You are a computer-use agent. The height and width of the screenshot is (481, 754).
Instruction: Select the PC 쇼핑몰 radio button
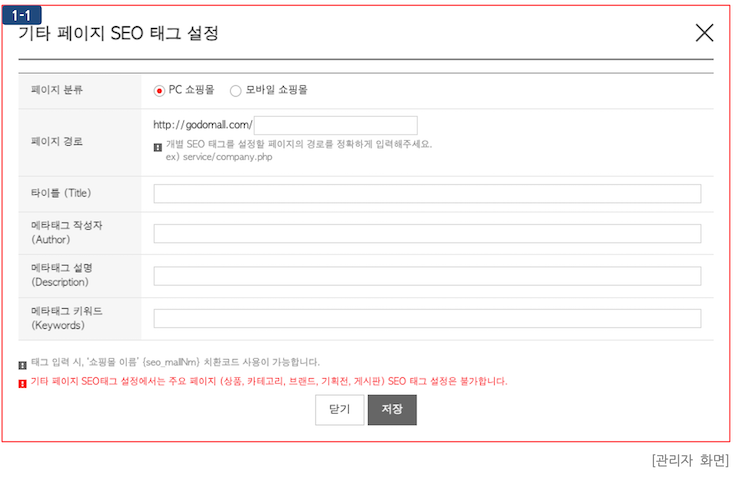click(159, 90)
